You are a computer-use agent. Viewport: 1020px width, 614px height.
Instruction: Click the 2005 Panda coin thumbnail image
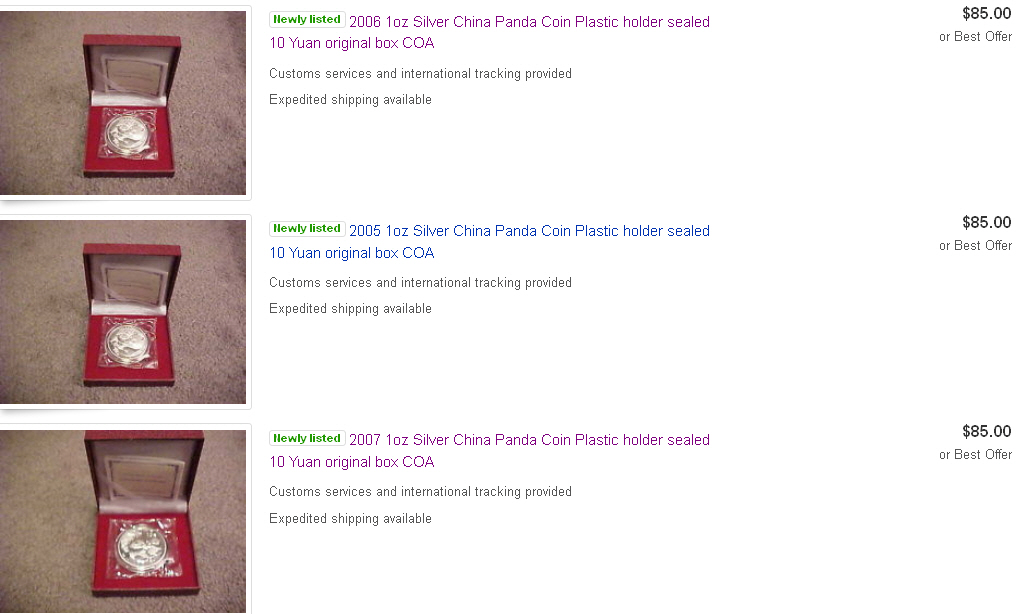pyautogui.click(x=122, y=312)
